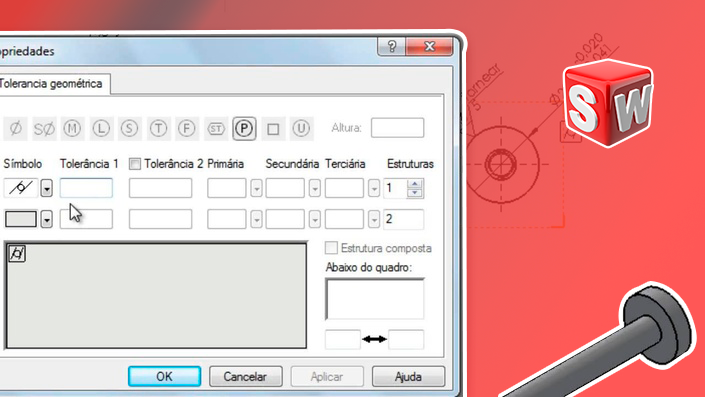Screen dimensions: 705x397
Task: Toggle the projected tolerance P icon
Action: [244, 129]
